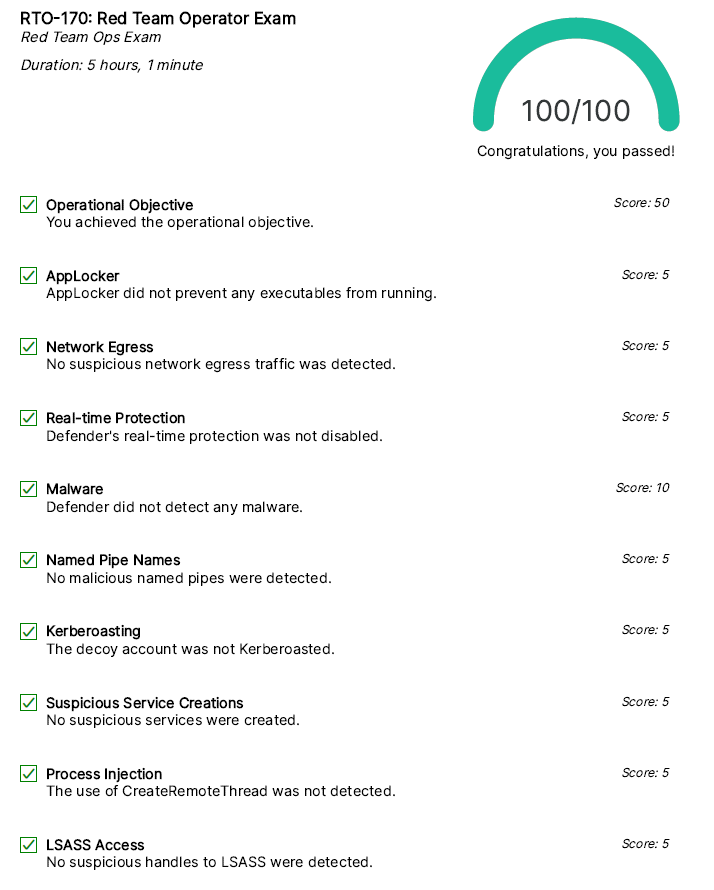Toggle the Kerberoasting checkbox
Viewport: 714px width, 890px height.
tap(29, 631)
